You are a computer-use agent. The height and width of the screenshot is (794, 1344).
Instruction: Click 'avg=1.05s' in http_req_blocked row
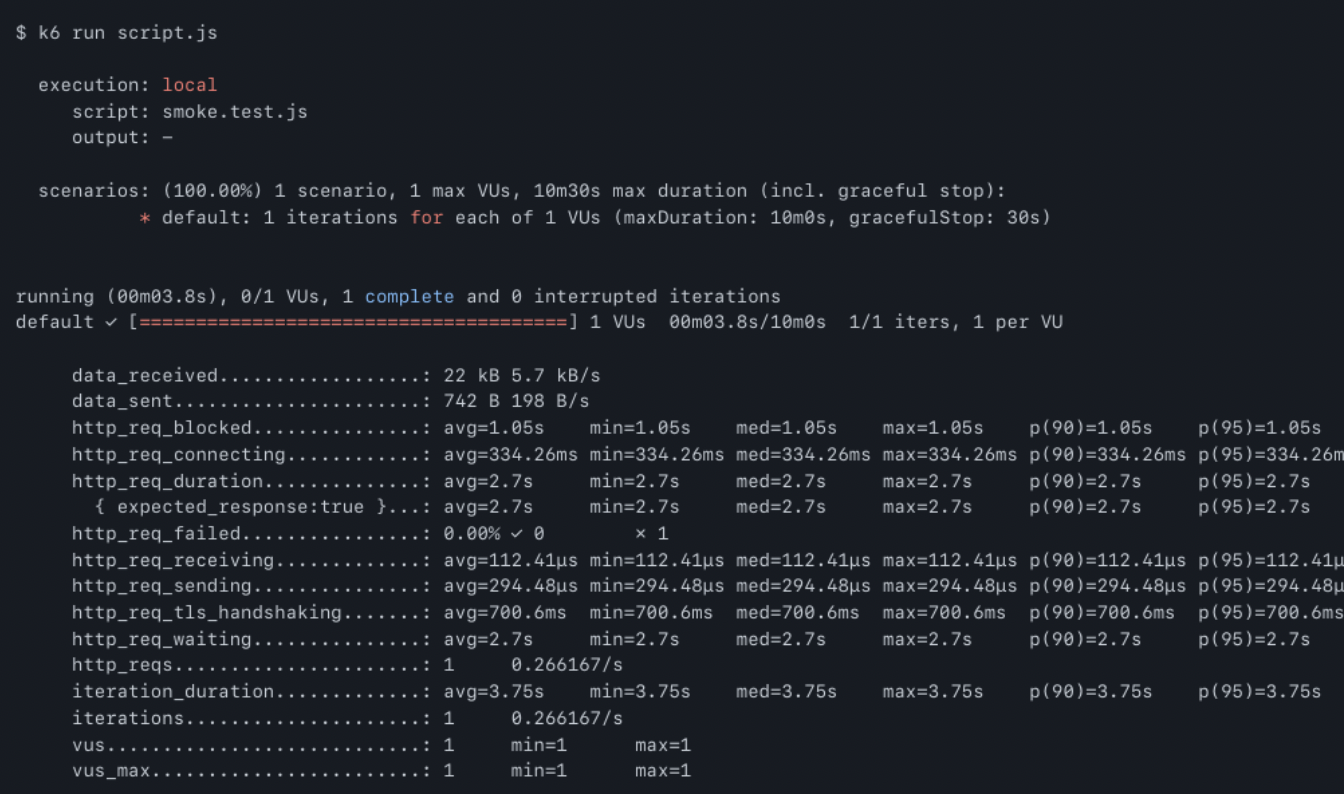tap(494, 428)
